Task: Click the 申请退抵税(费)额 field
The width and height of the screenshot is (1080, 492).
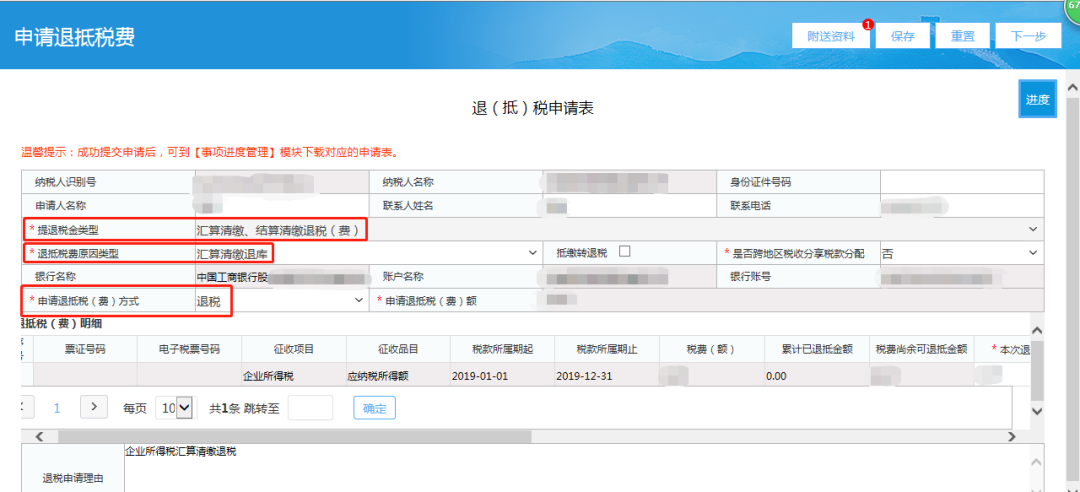Action: click(x=792, y=300)
